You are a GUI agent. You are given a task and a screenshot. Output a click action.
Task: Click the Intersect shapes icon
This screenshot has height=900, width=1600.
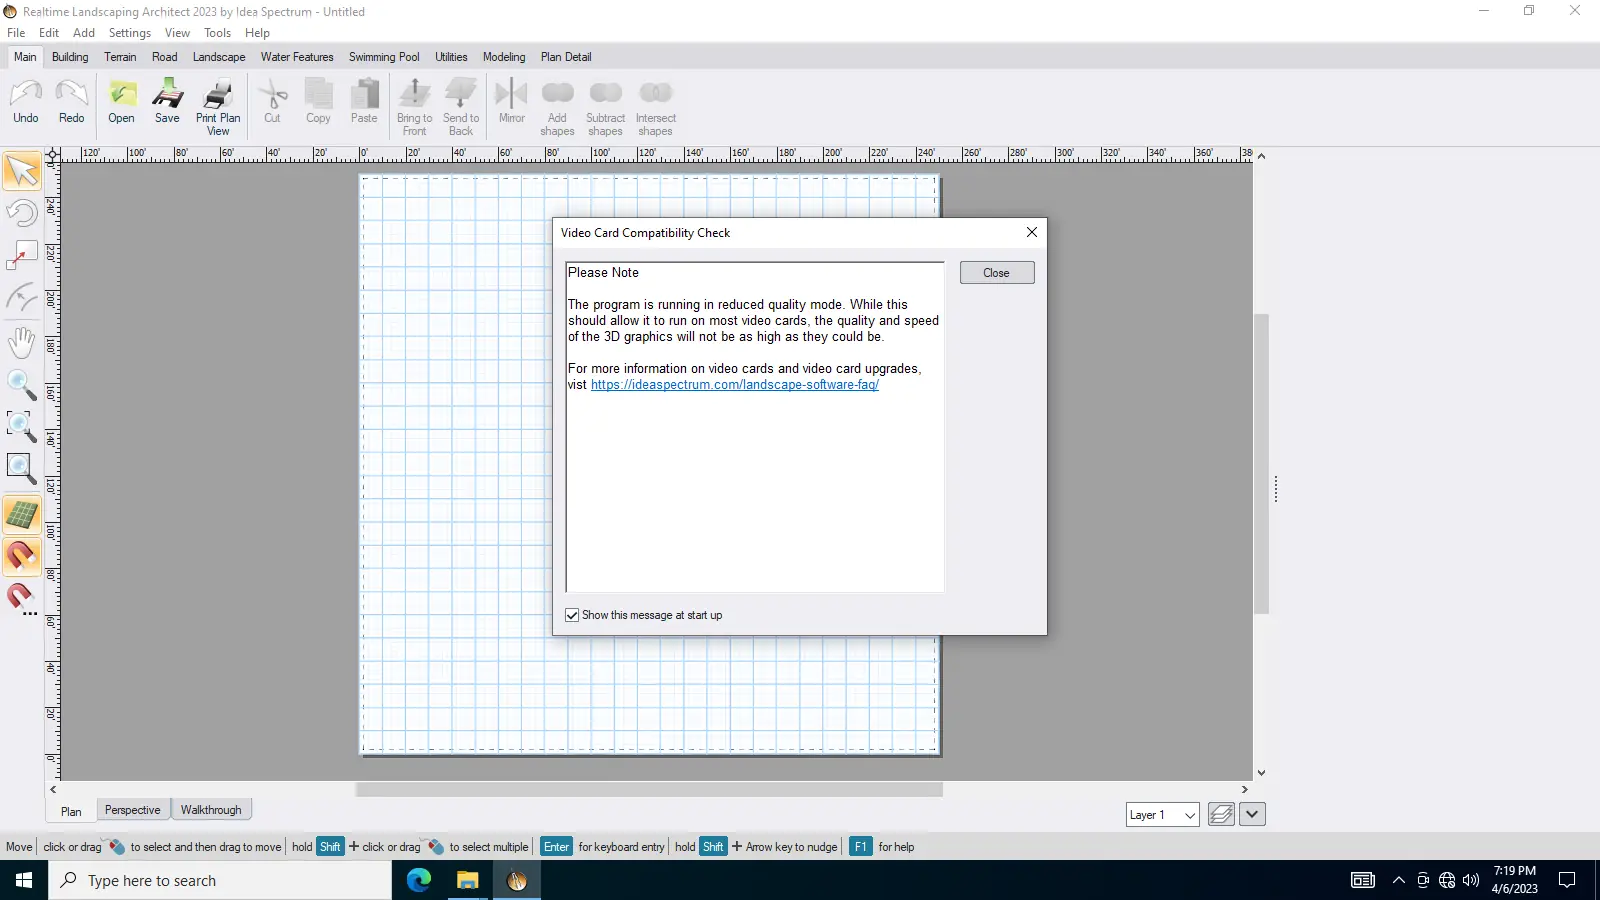click(x=656, y=107)
